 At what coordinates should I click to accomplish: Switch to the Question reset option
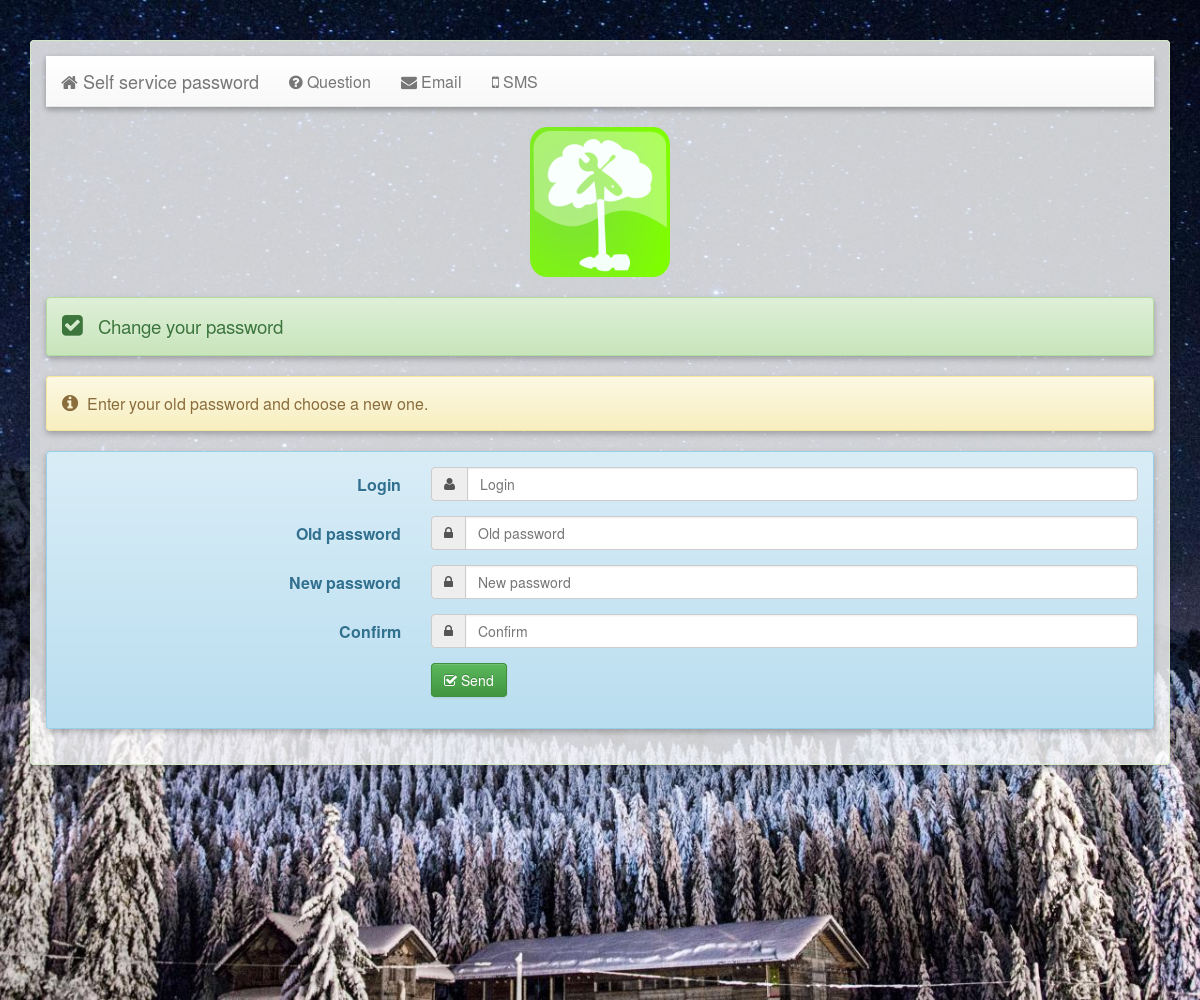pyautogui.click(x=338, y=83)
